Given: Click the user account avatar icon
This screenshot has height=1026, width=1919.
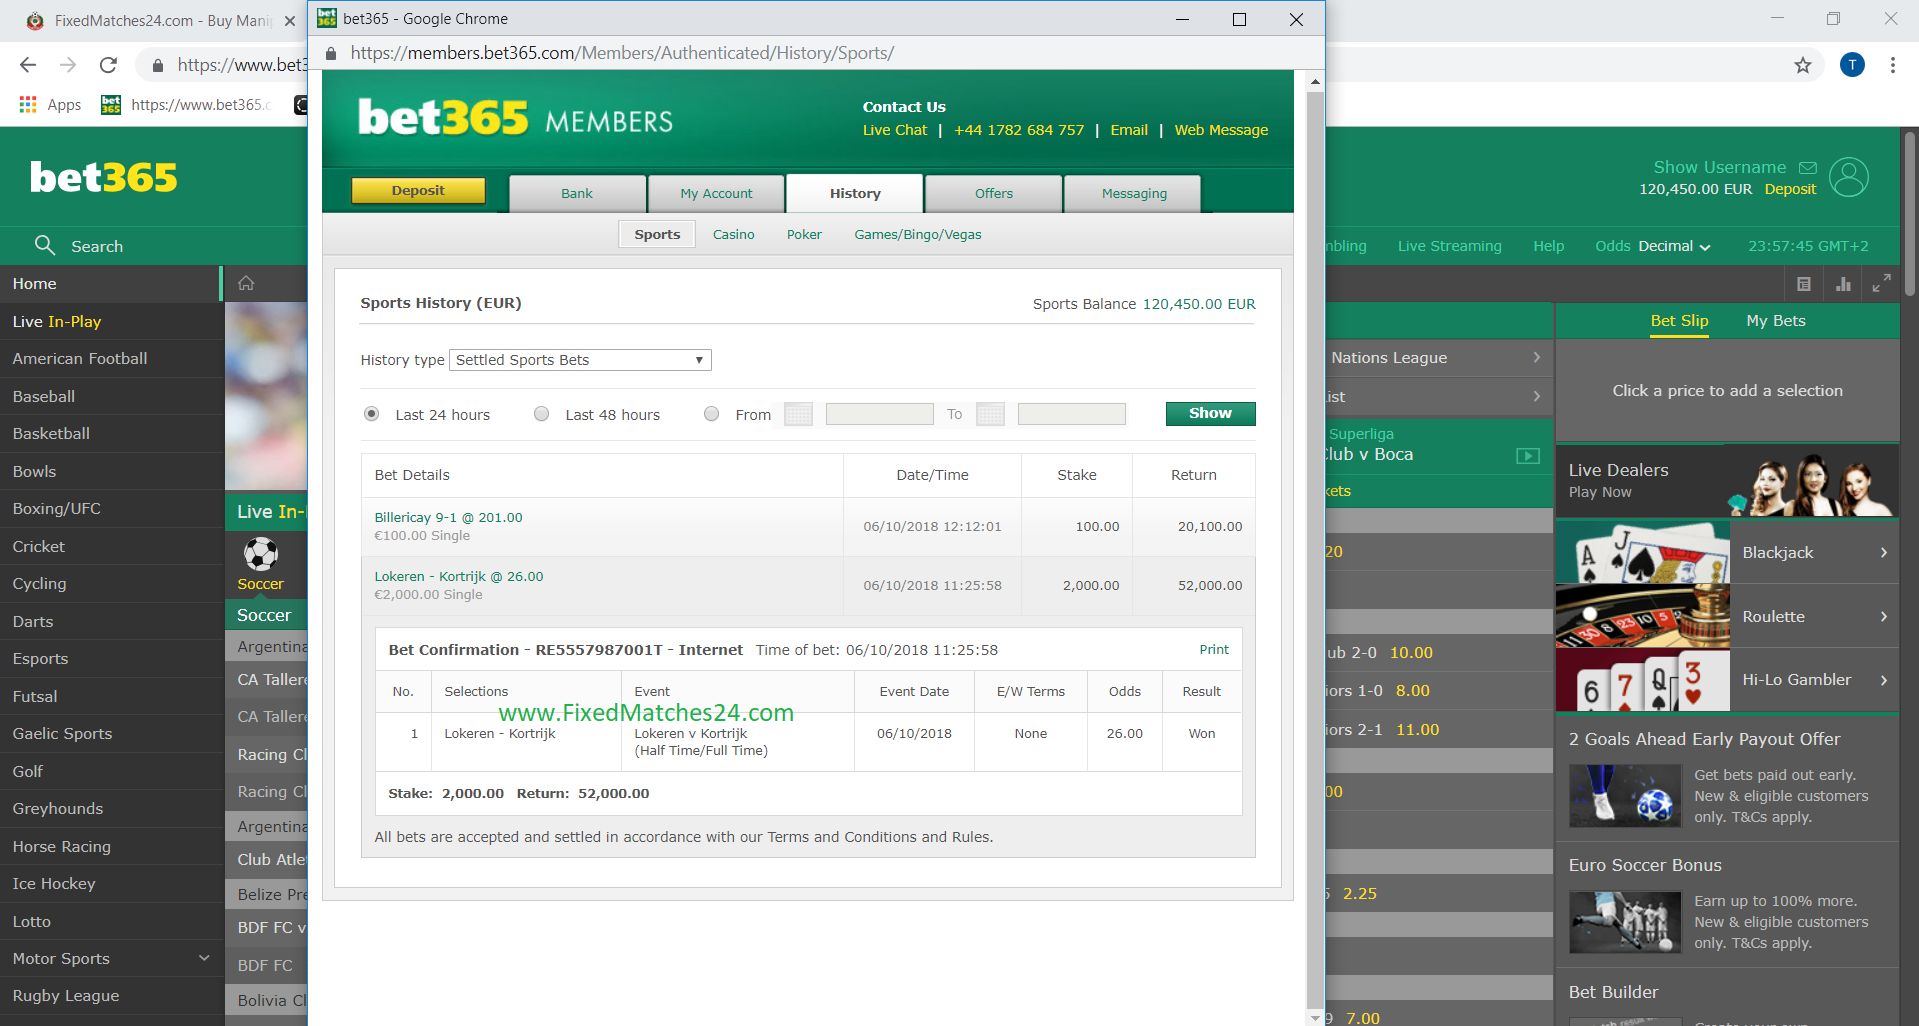Looking at the screenshot, I should [1849, 178].
